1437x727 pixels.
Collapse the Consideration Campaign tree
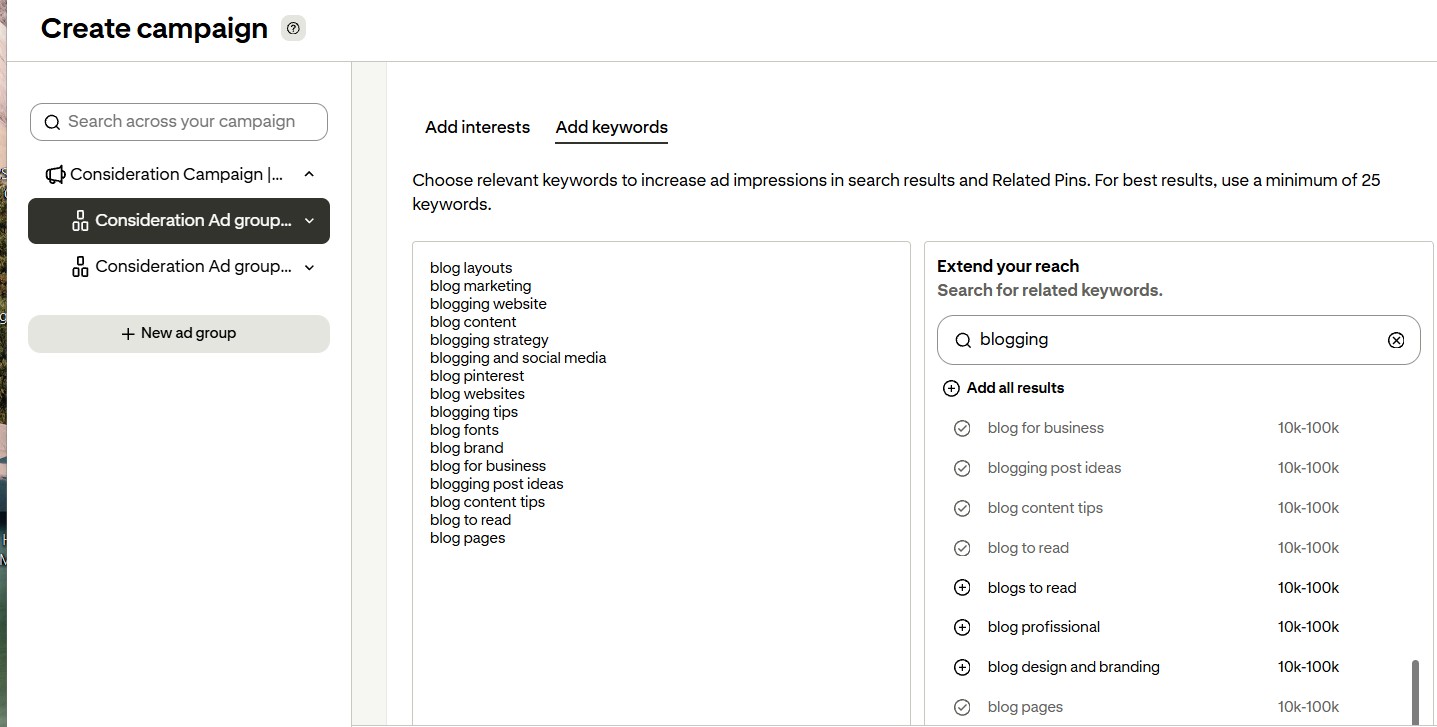pos(309,174)
